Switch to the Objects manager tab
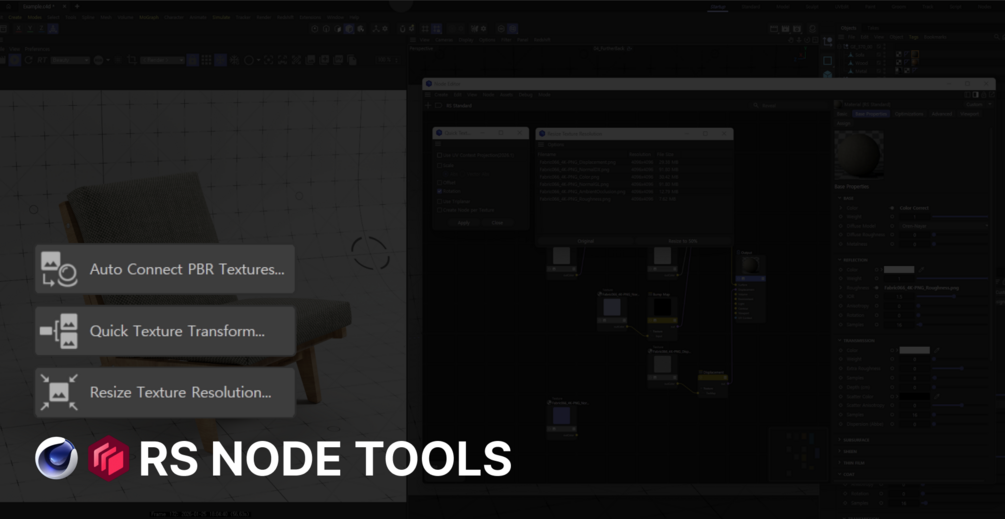Image resolution: width=1005 pixels, height=519 pixels. point(849,28)
